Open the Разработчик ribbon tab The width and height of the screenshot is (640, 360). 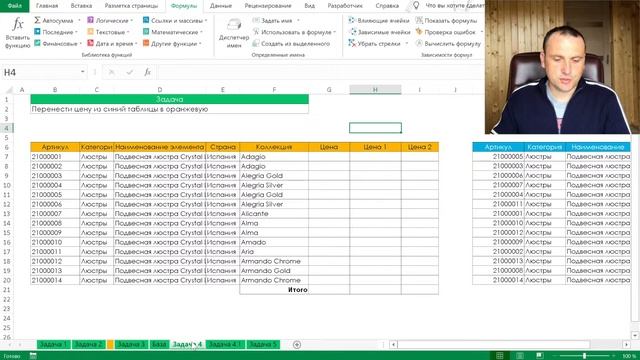coord(345,6)
